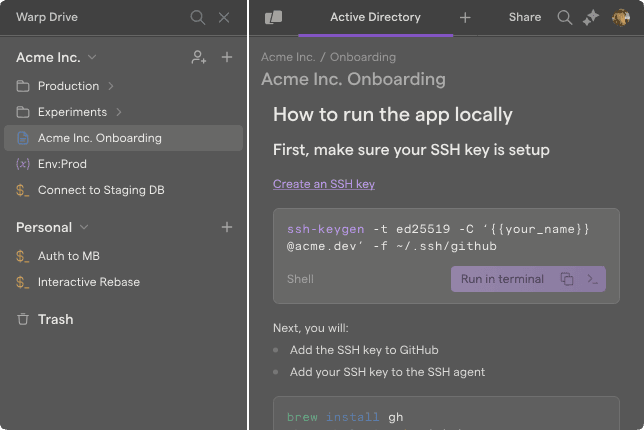Click the trash can icon

coord(23,319)
